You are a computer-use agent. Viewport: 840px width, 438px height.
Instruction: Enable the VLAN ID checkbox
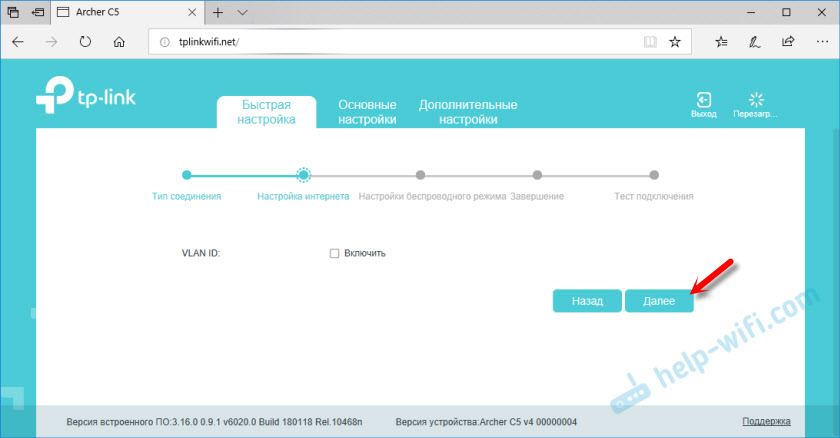(x=335, y=254)
